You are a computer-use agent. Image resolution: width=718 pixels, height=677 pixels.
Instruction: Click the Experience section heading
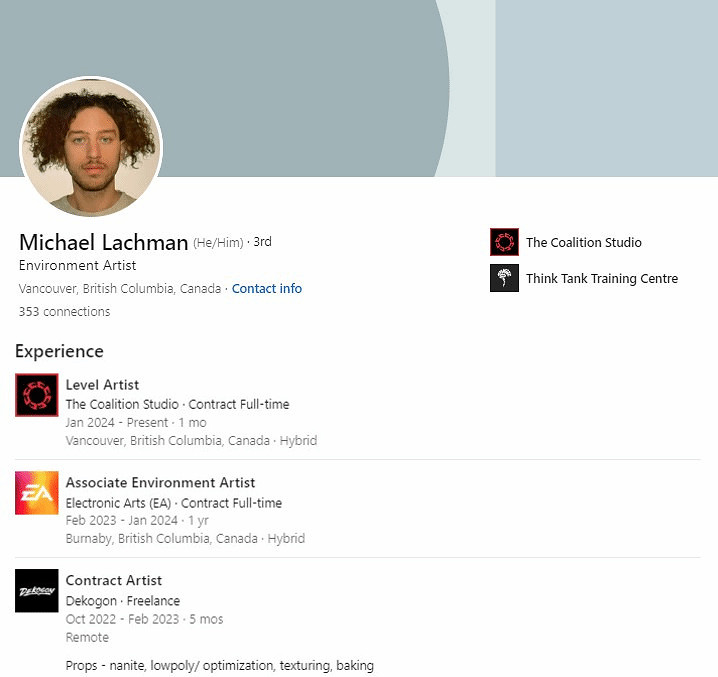pyautogui.click(x=59, y=351)
